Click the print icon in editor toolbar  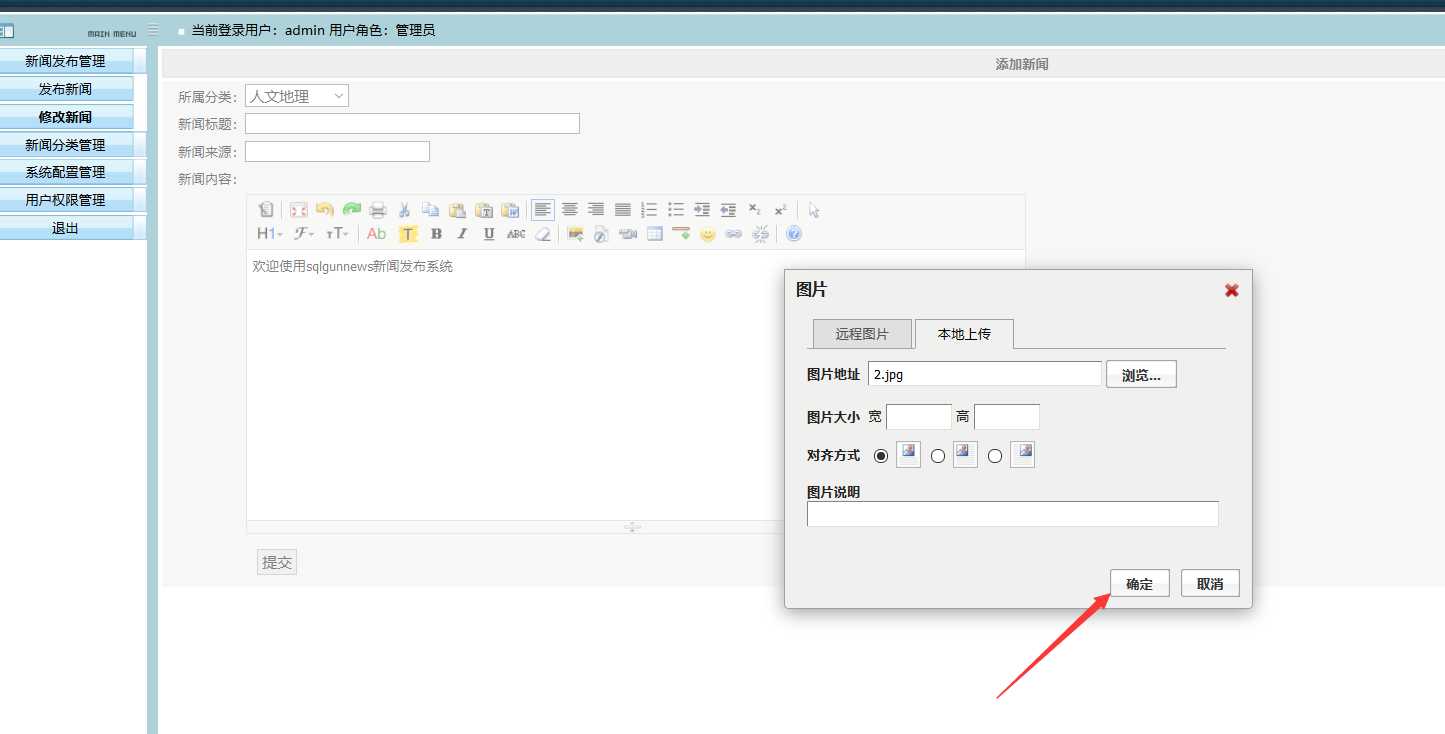tap(378, 210)
